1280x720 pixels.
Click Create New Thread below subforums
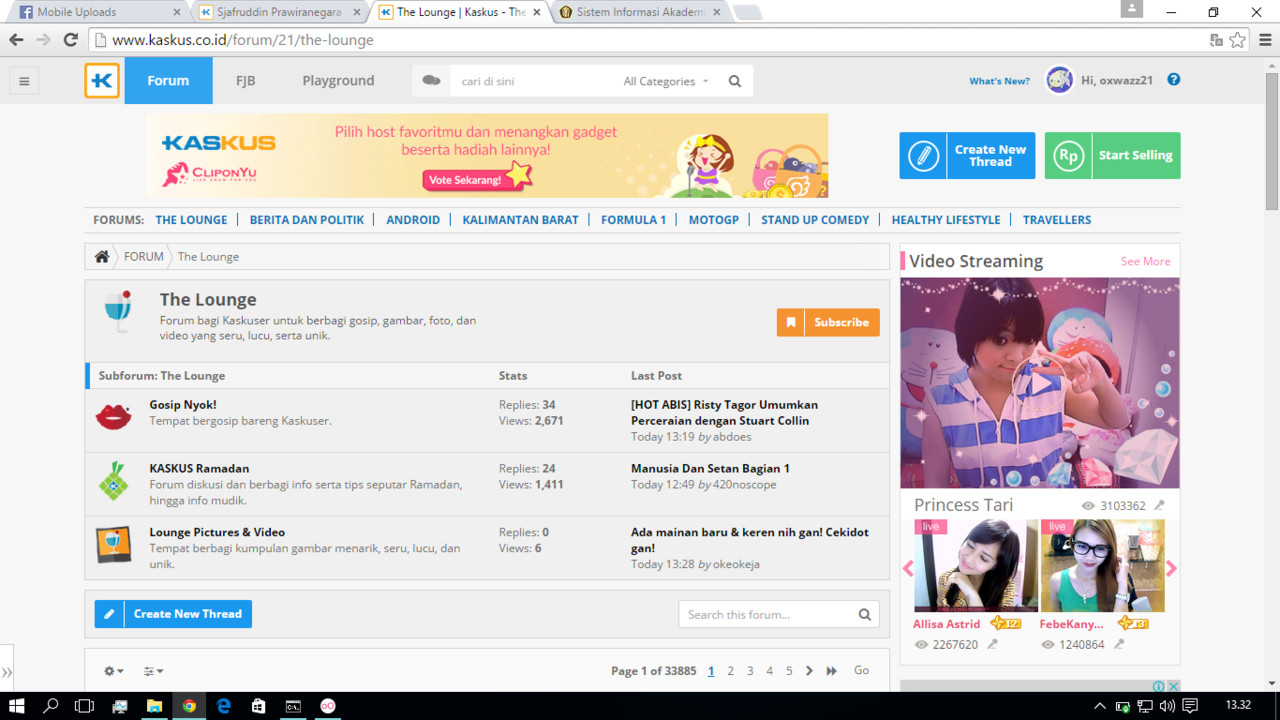click(x=173, y=614)
